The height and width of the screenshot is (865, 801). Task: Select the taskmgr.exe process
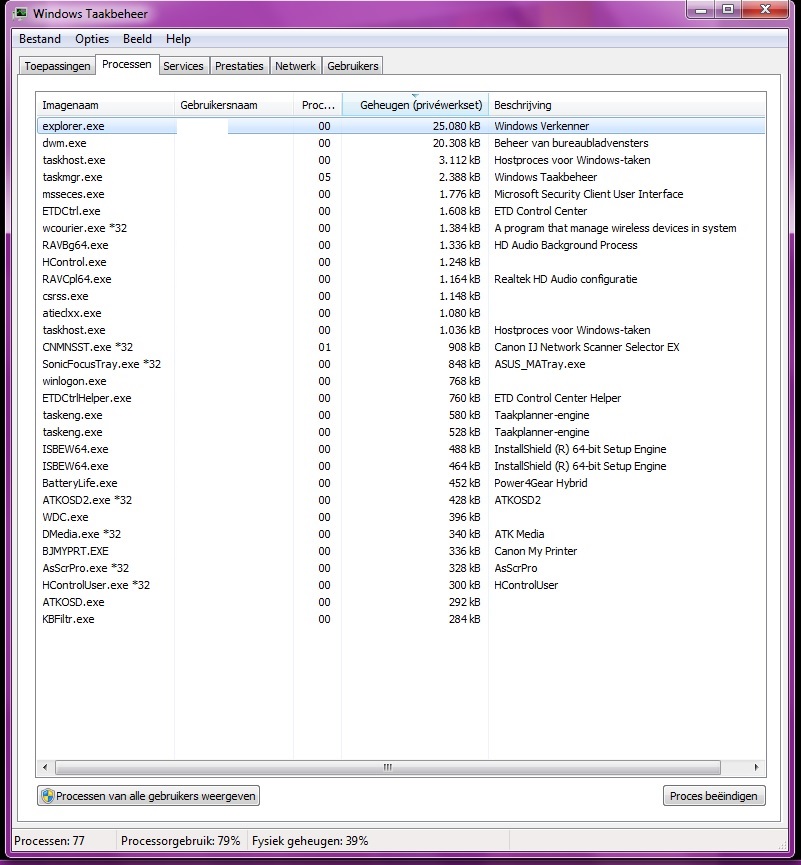tap(401, 177)
